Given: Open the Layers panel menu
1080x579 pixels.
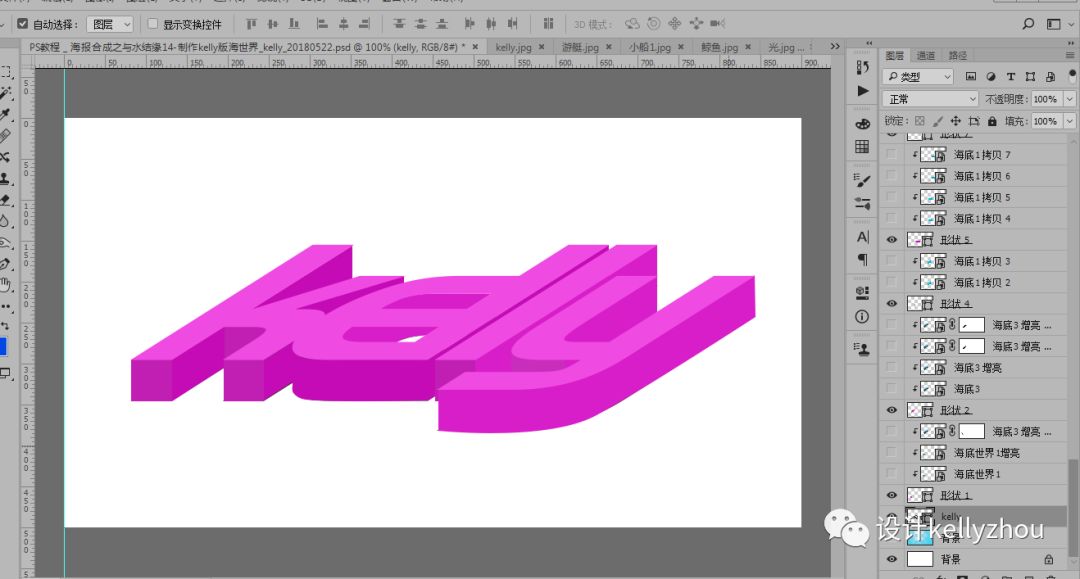Looking at the screenshot, I should (x=1070, y=55).
